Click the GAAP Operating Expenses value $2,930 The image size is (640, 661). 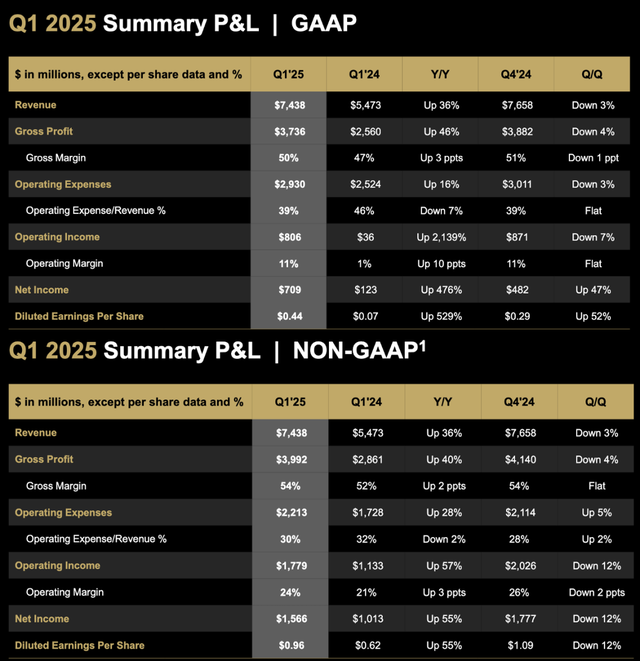(x=287, y=184)
